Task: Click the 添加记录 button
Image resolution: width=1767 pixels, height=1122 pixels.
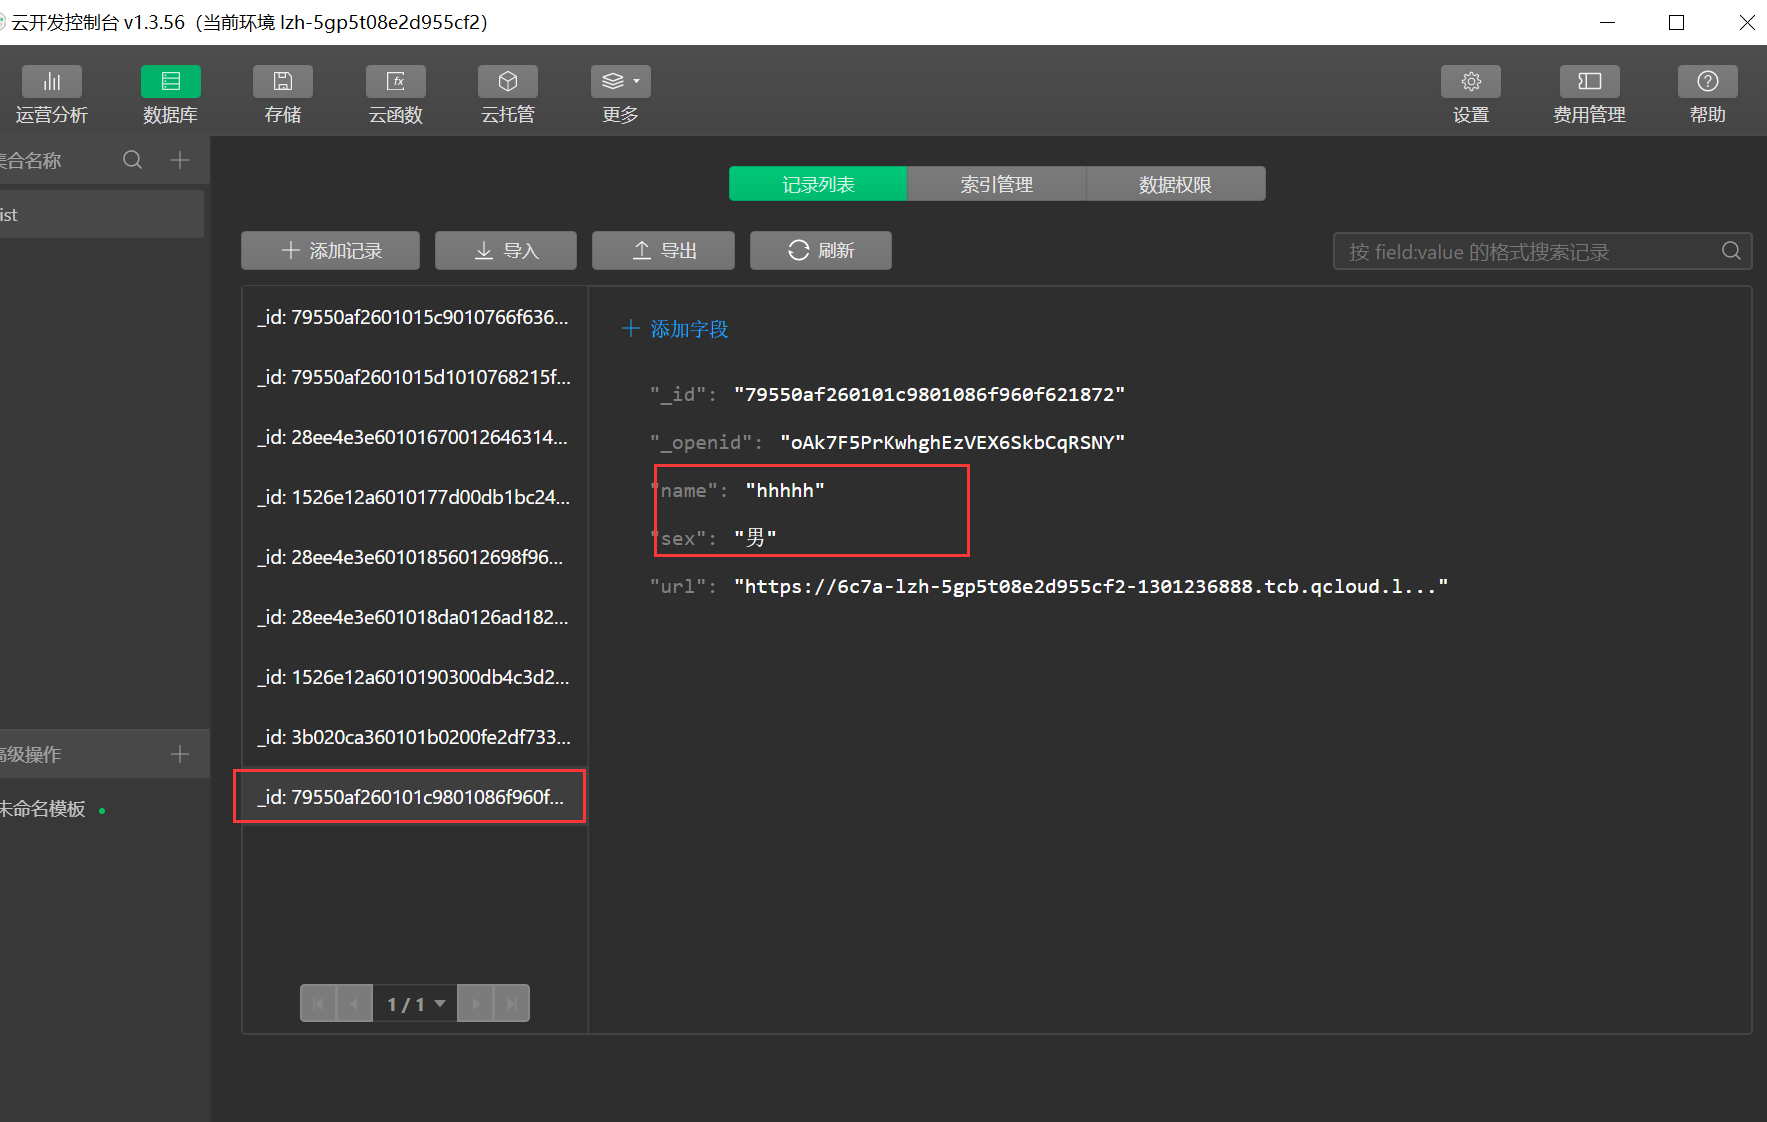Action: tap(330, 251)
